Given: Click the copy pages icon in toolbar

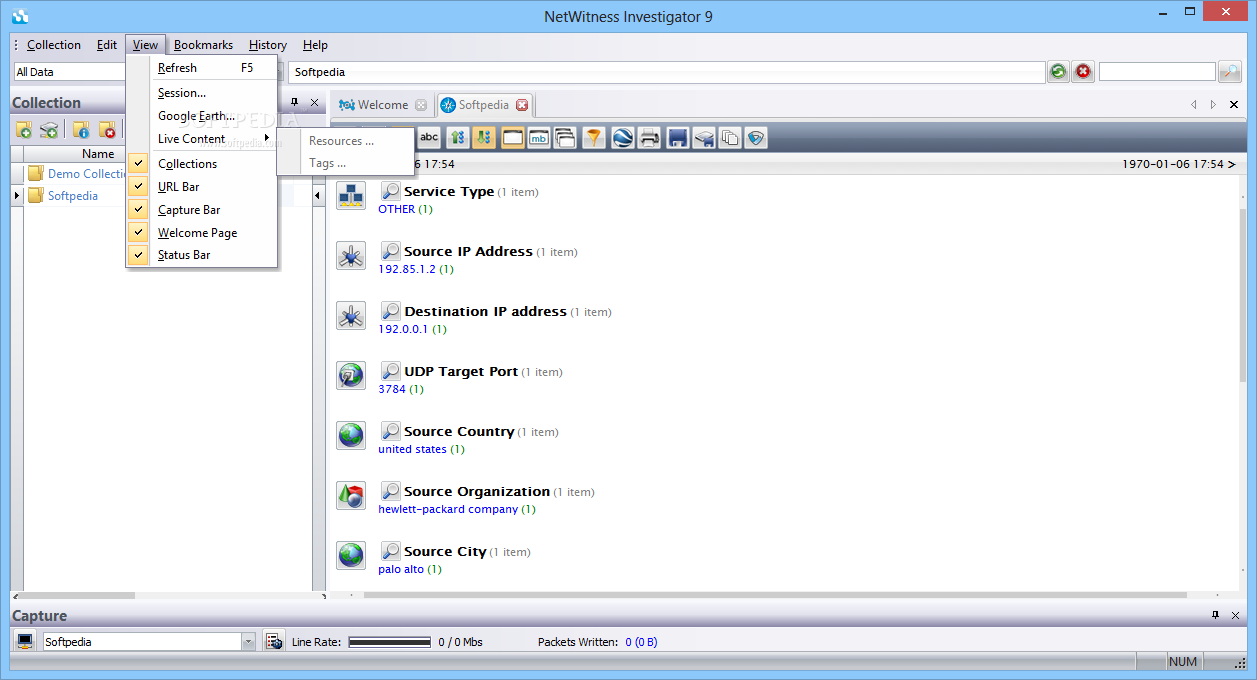Looking at the screenshot, I should click(730, 137).
